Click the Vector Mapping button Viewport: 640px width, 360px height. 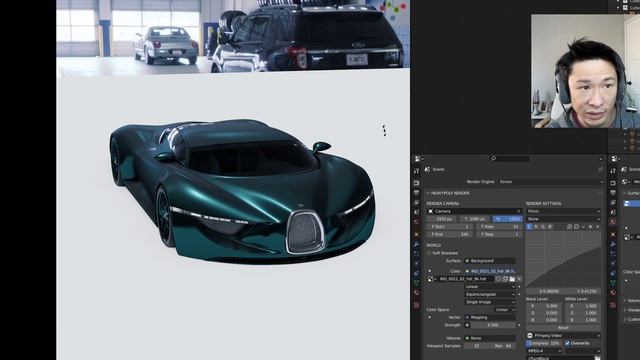coord(490,317)
